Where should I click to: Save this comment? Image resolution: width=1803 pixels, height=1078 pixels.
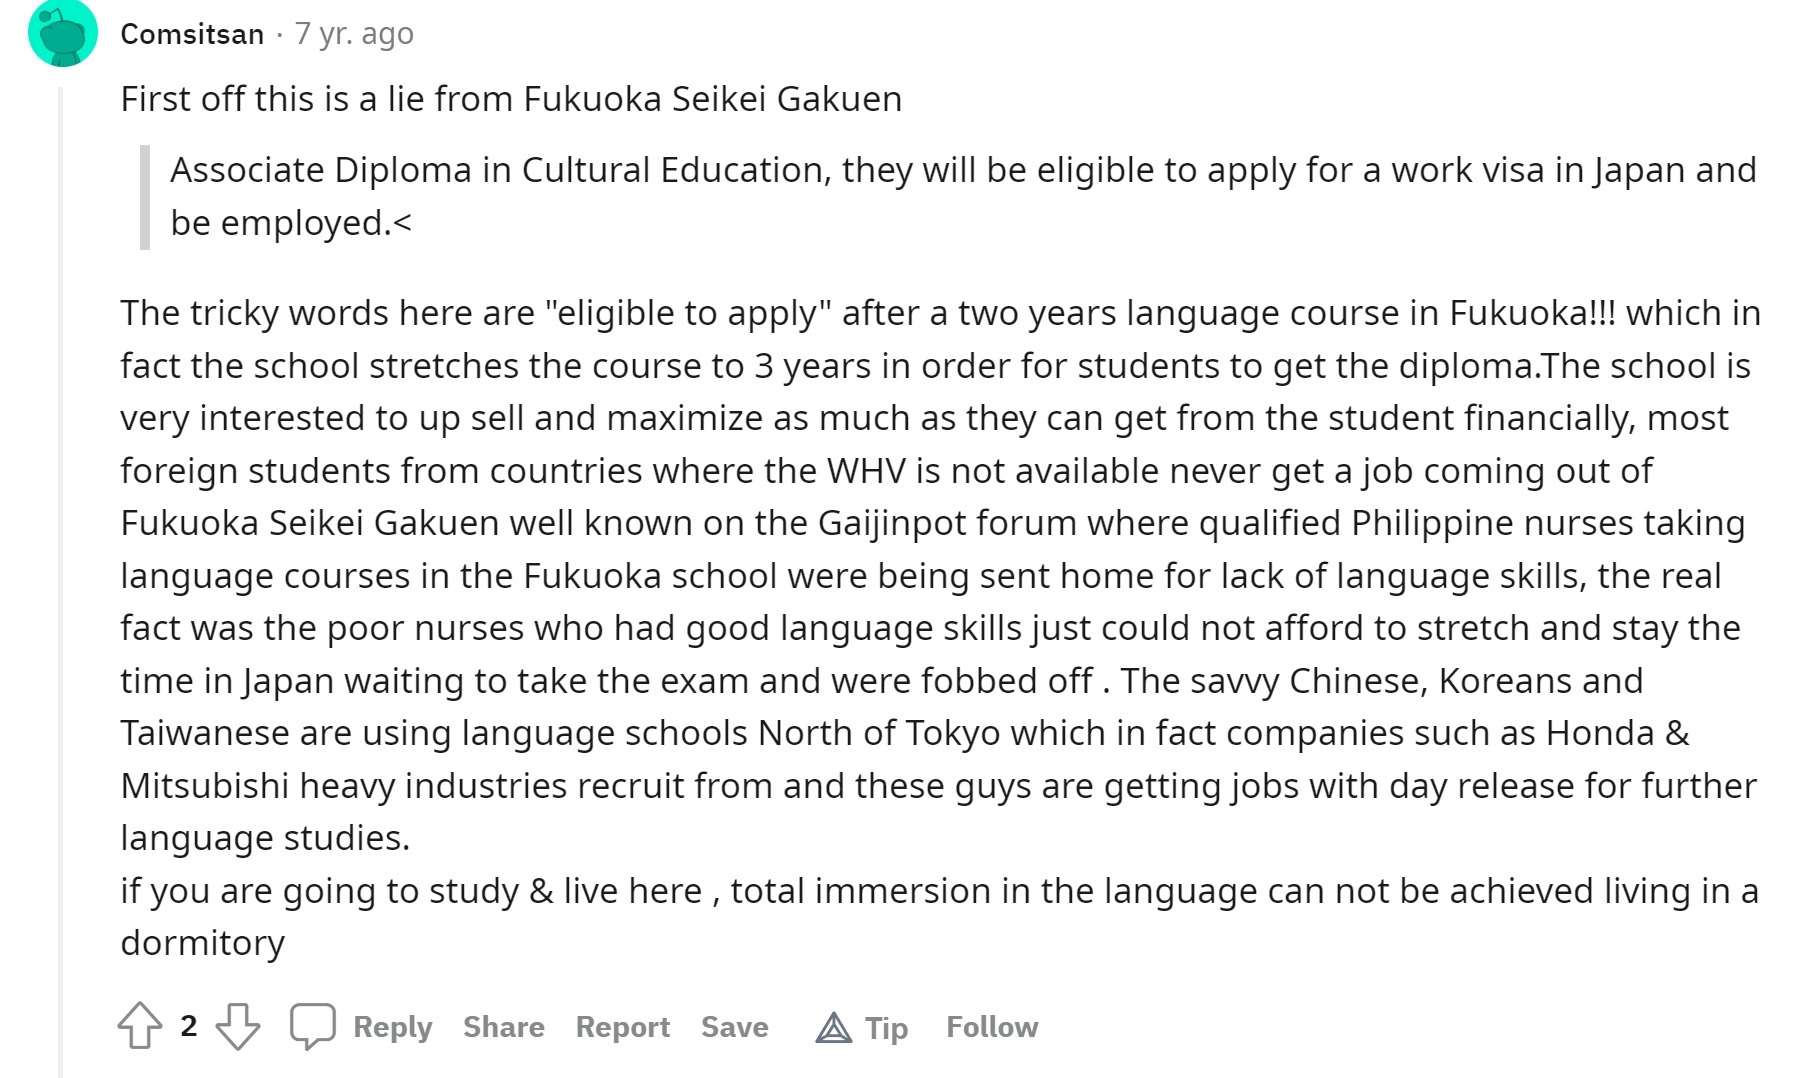[x=735, y=1027]
